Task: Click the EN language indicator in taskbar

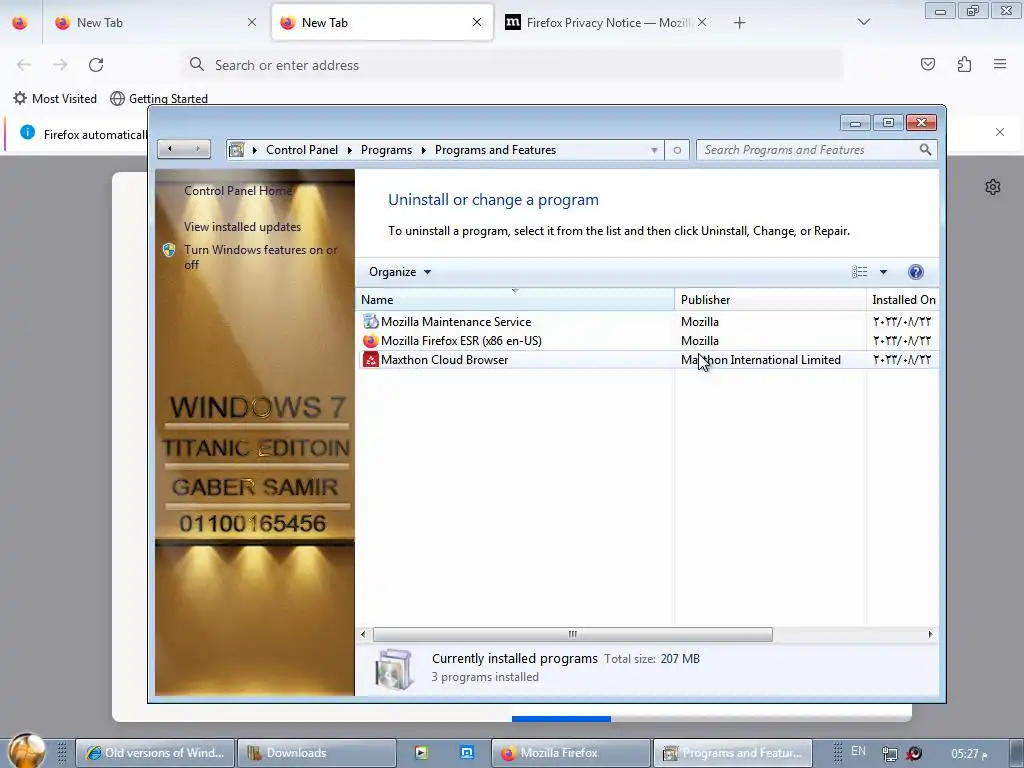Action: 858,751
